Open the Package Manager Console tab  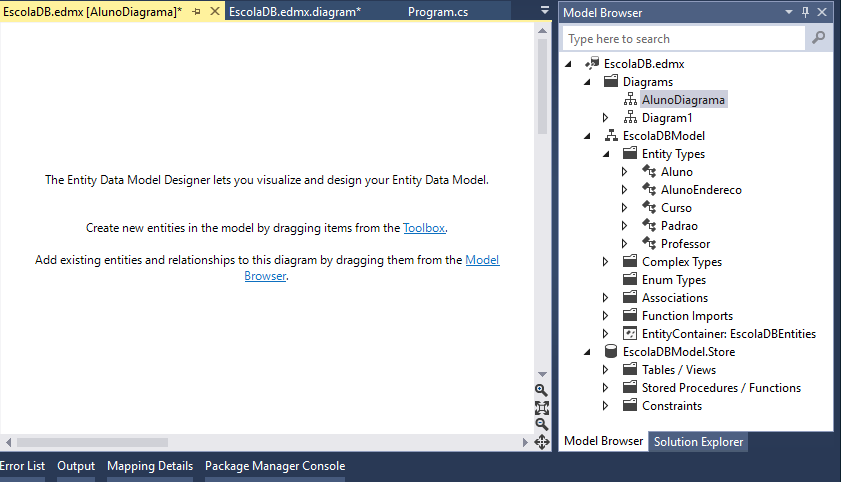(275, 466)
